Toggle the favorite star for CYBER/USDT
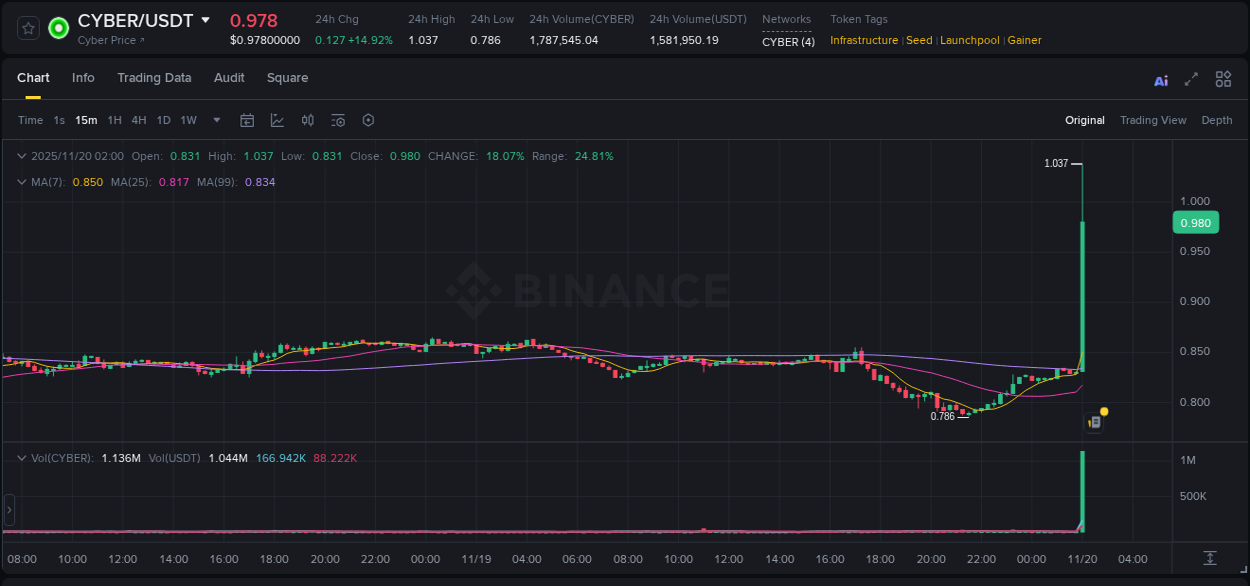The height and width of the screenshot is (586, 1250). [x=27, y=27]
